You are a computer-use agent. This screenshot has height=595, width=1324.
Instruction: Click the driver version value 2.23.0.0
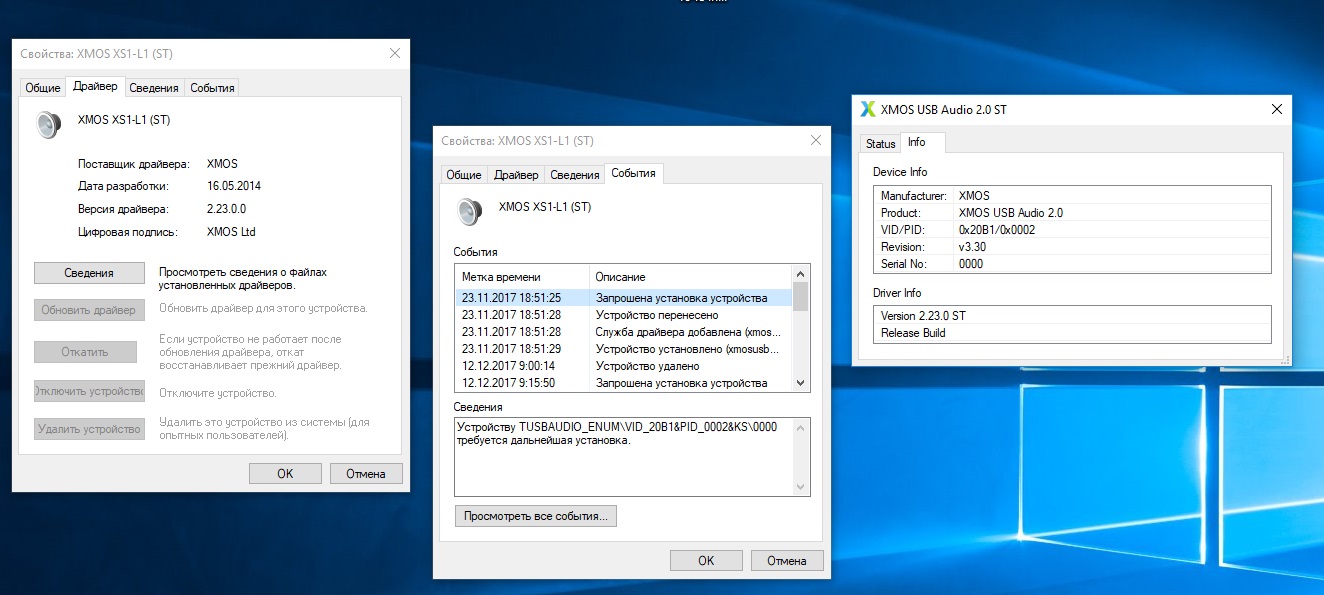[x=226, y=209]
